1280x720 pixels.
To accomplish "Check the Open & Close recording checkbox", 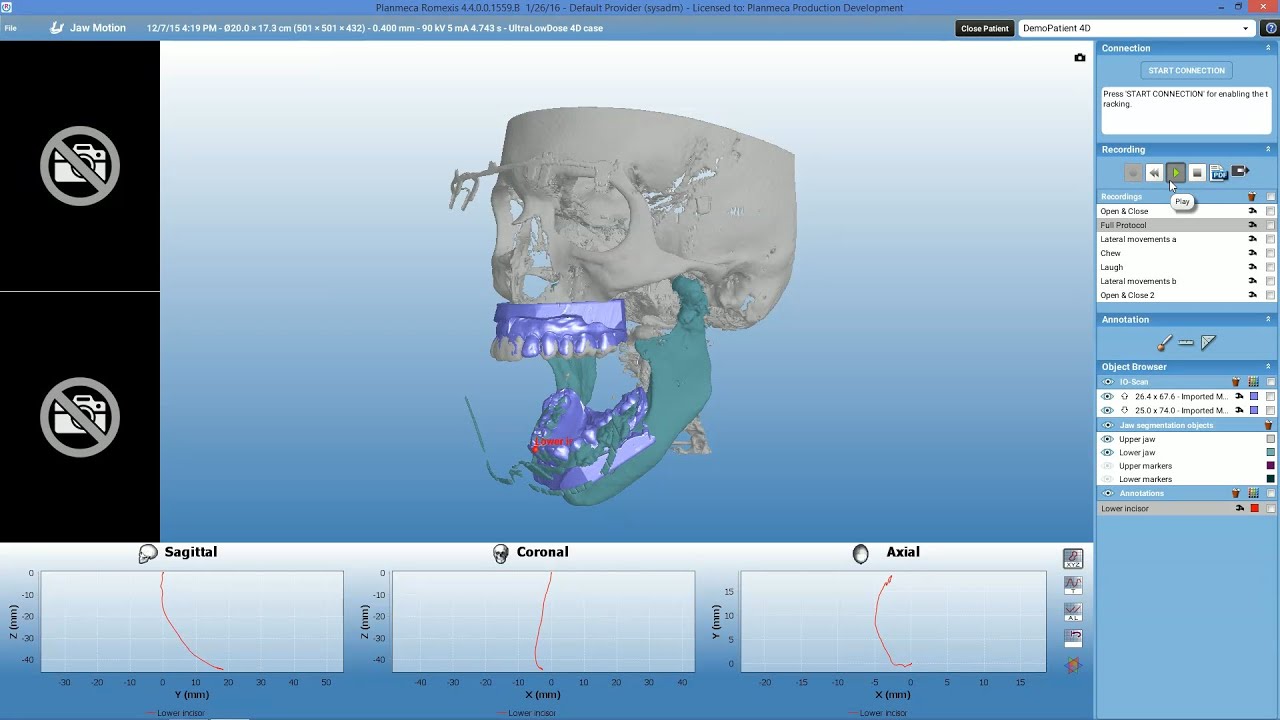I will coord(1271,211).
